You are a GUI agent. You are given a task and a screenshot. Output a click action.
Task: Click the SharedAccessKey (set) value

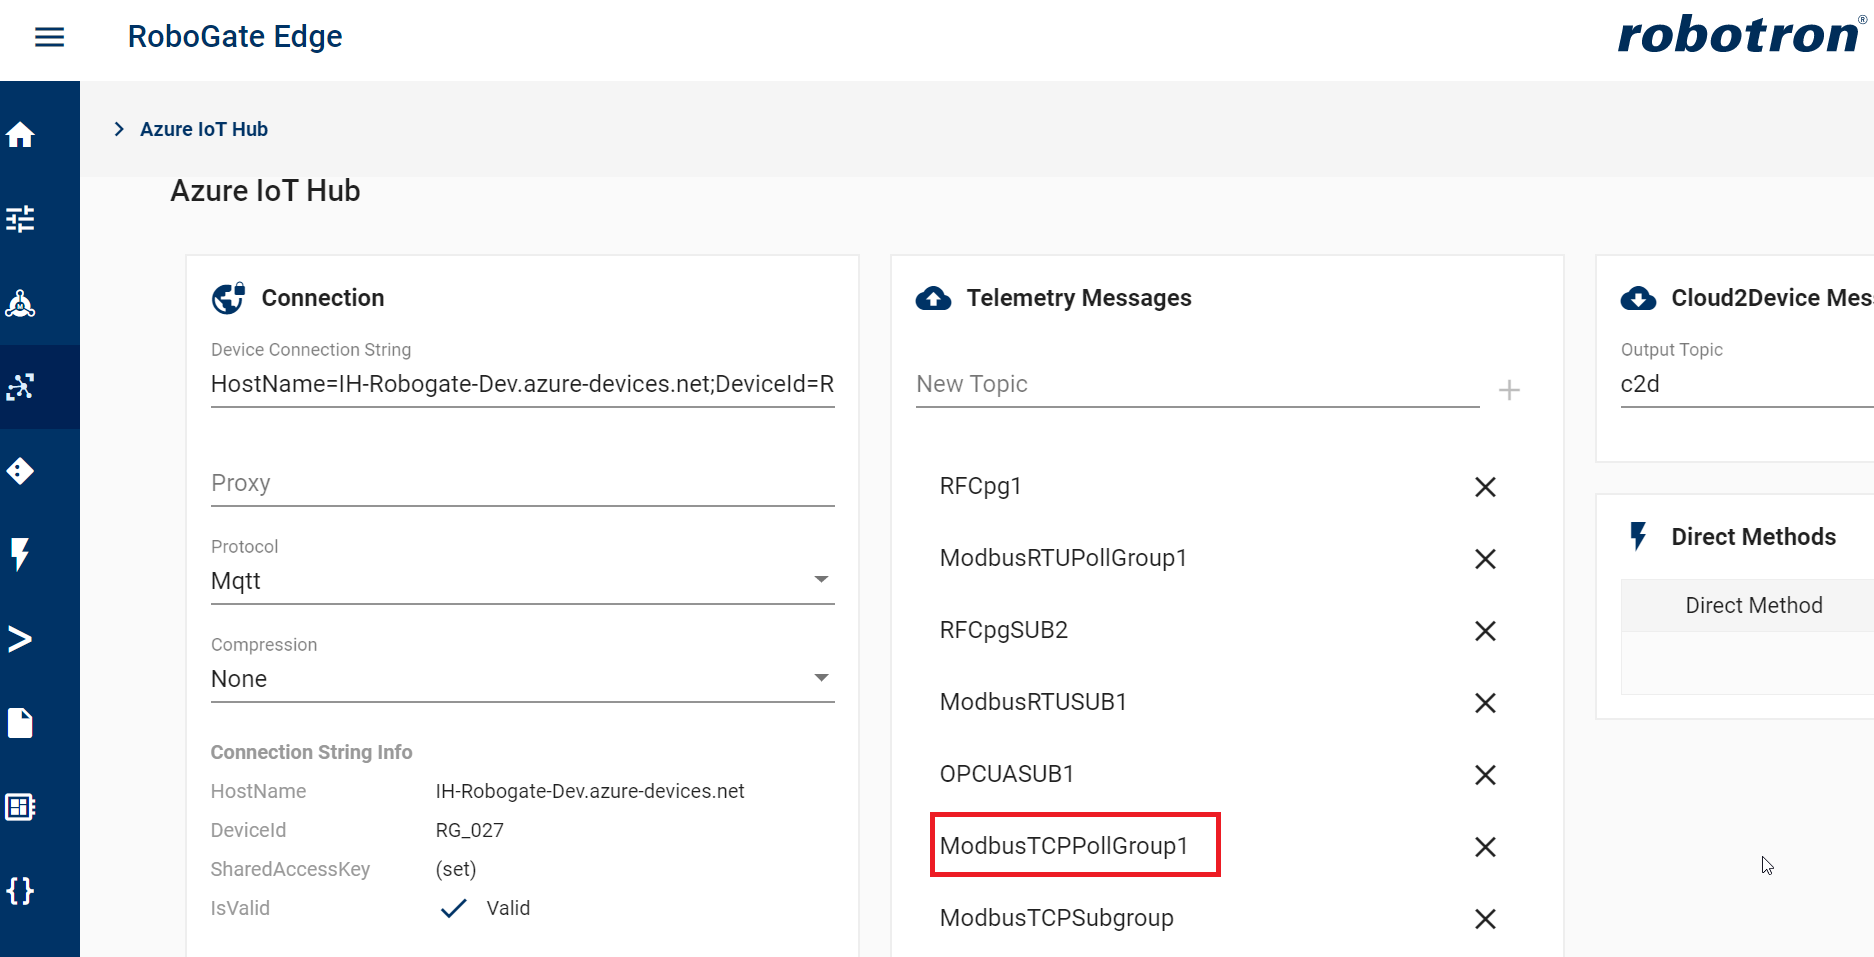pos(456,869)
